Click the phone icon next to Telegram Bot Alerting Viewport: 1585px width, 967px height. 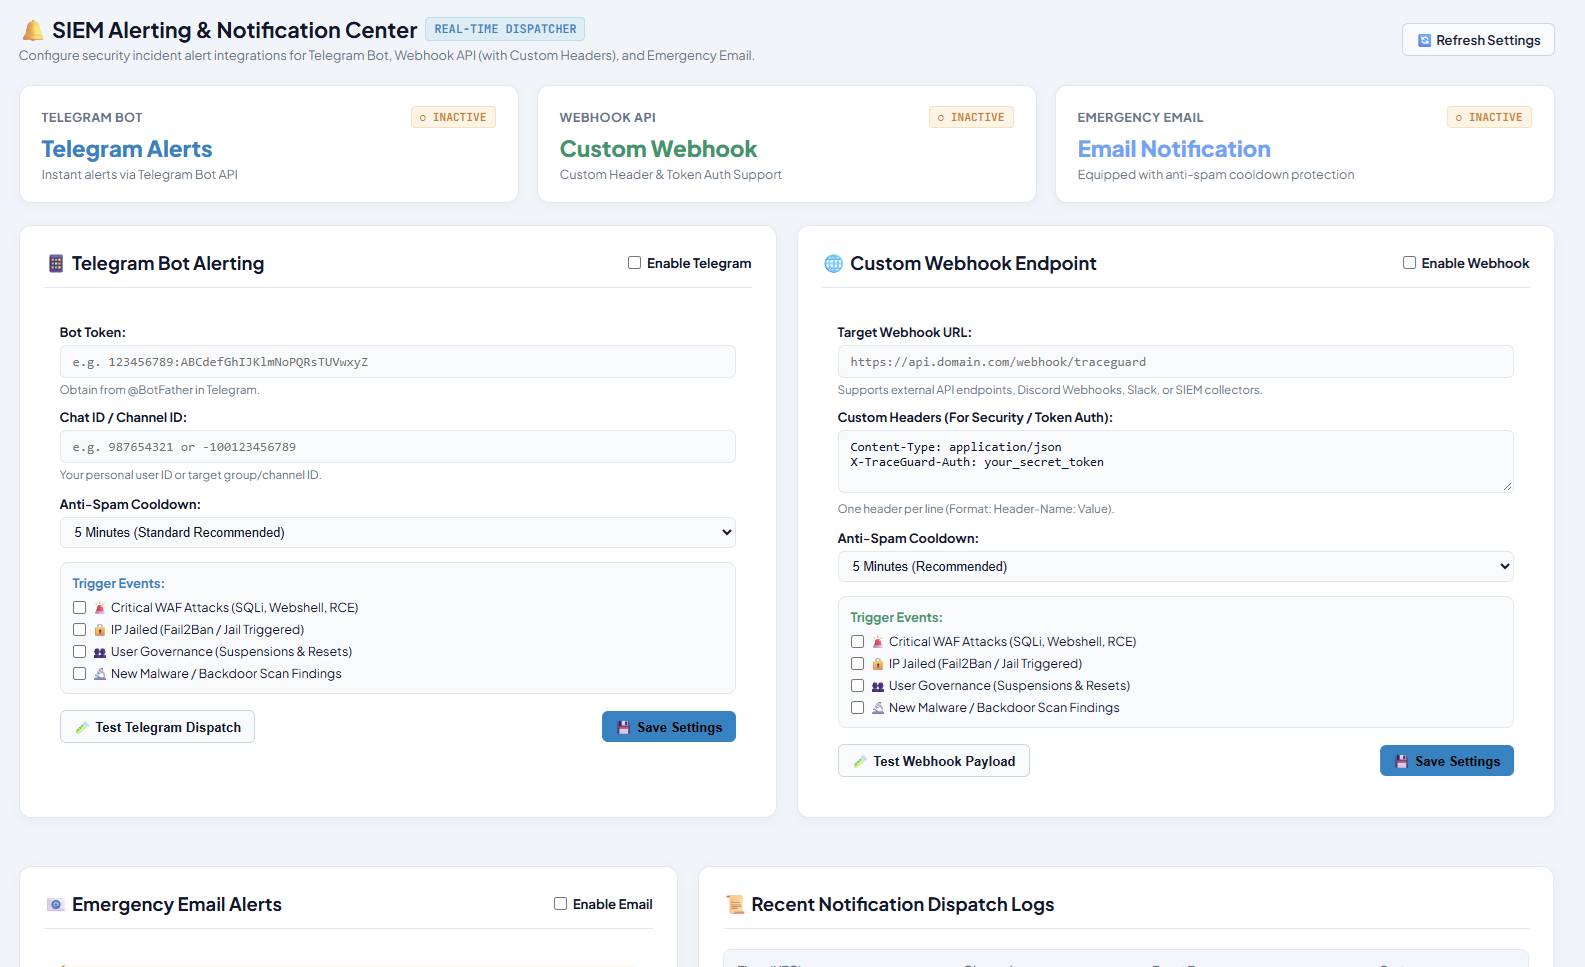pyautogui.click(x=56, y=263)
